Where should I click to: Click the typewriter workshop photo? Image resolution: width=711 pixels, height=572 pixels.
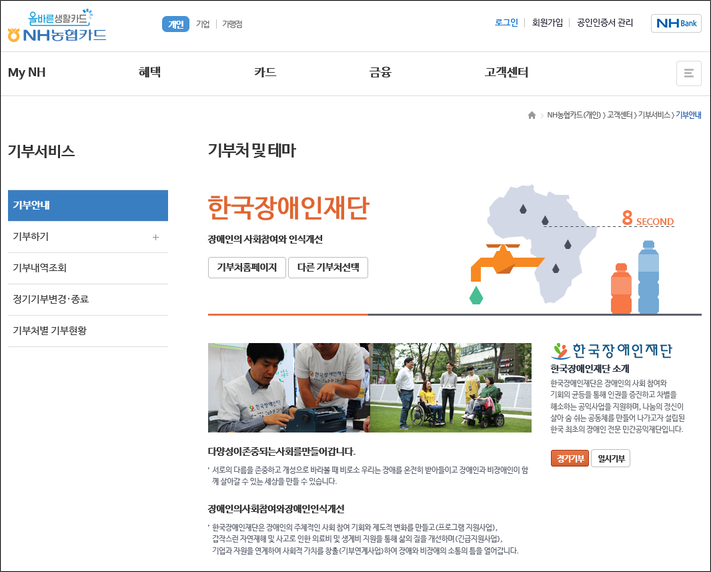coord(289,388)
